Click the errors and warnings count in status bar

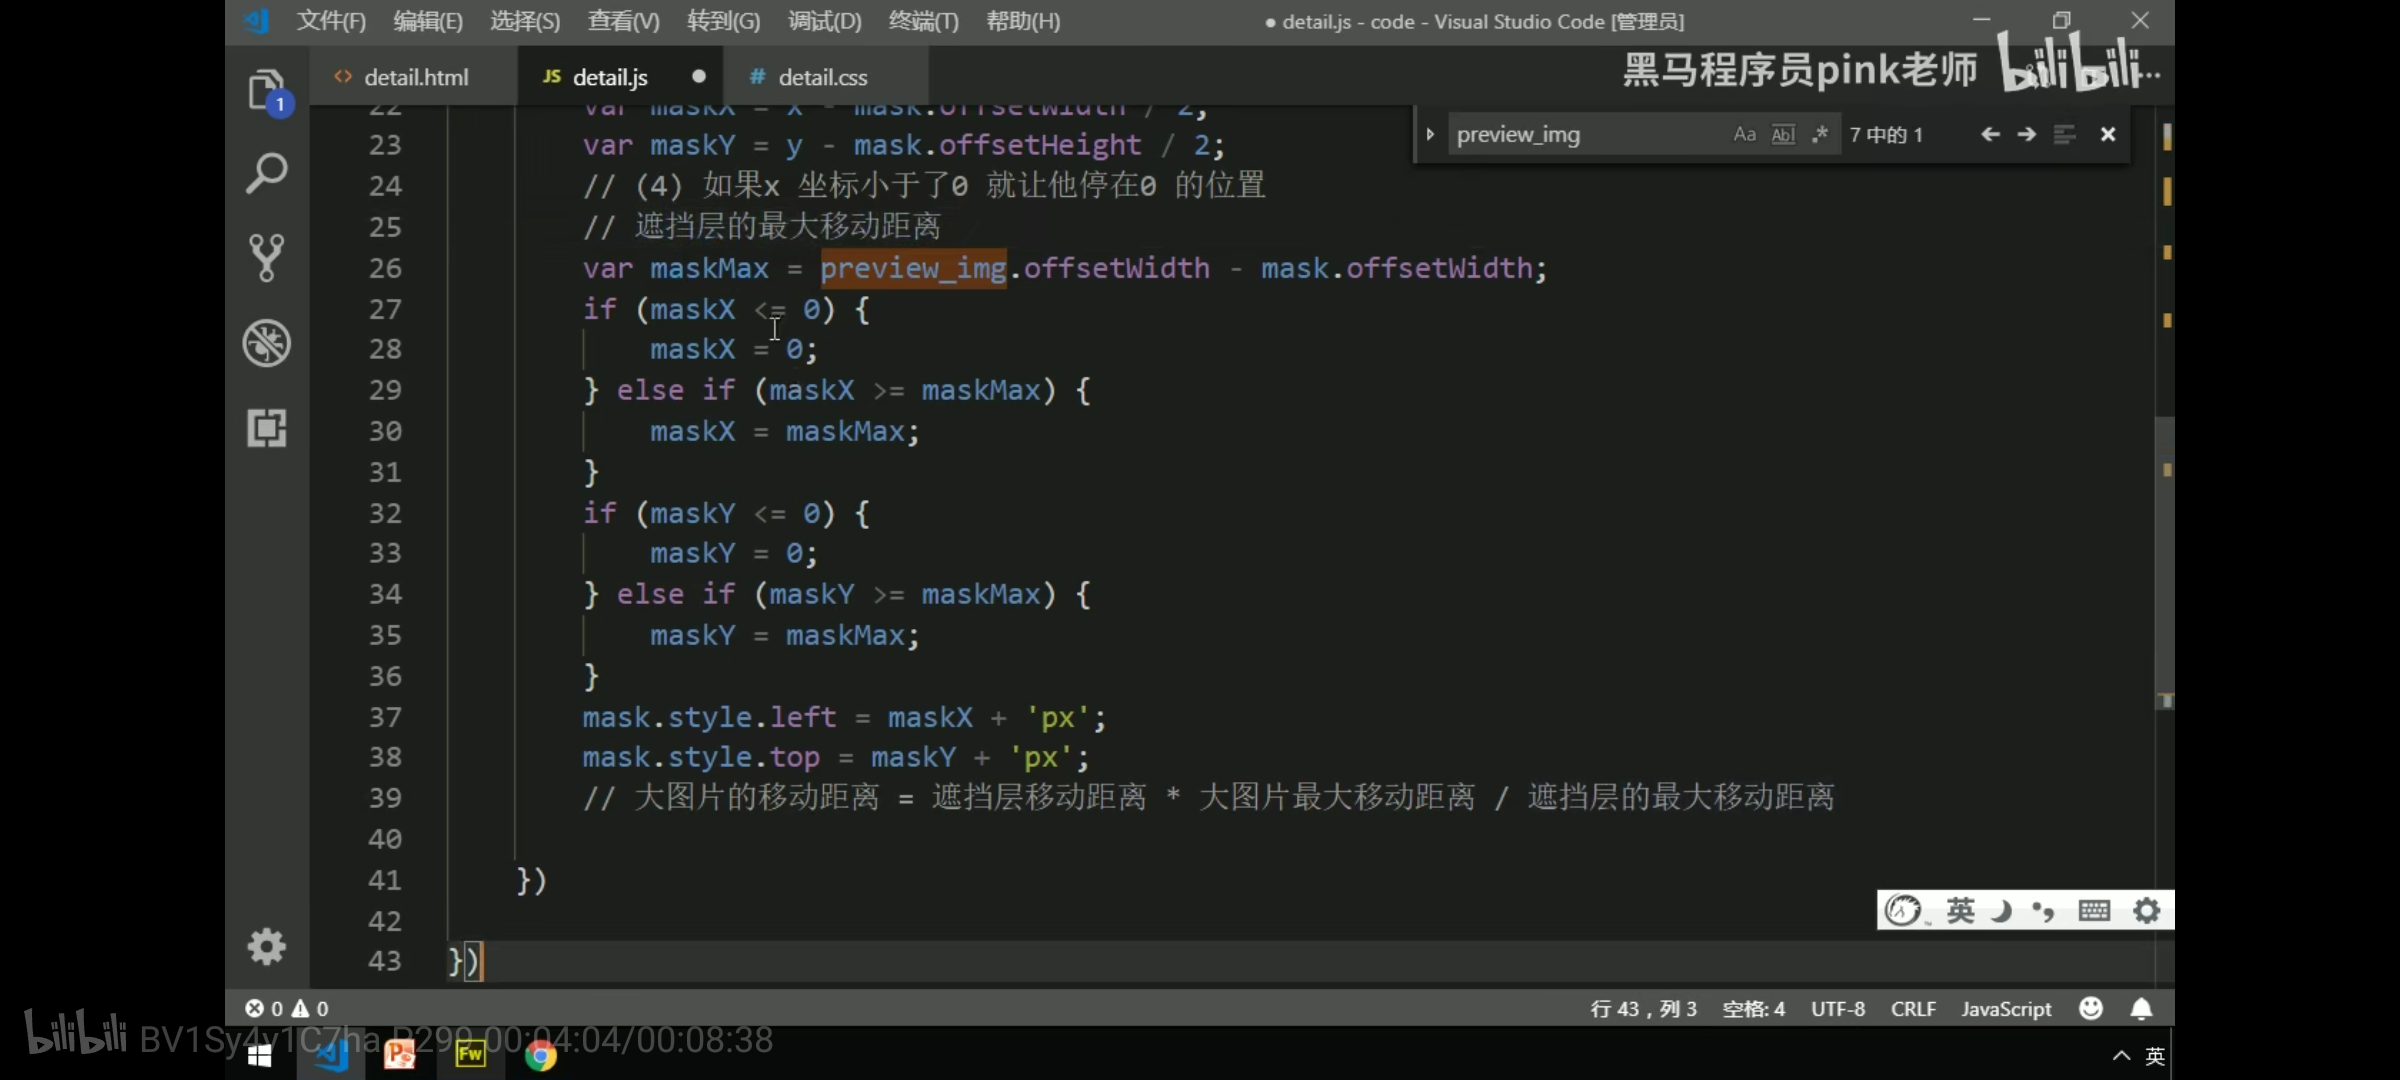287,1008
